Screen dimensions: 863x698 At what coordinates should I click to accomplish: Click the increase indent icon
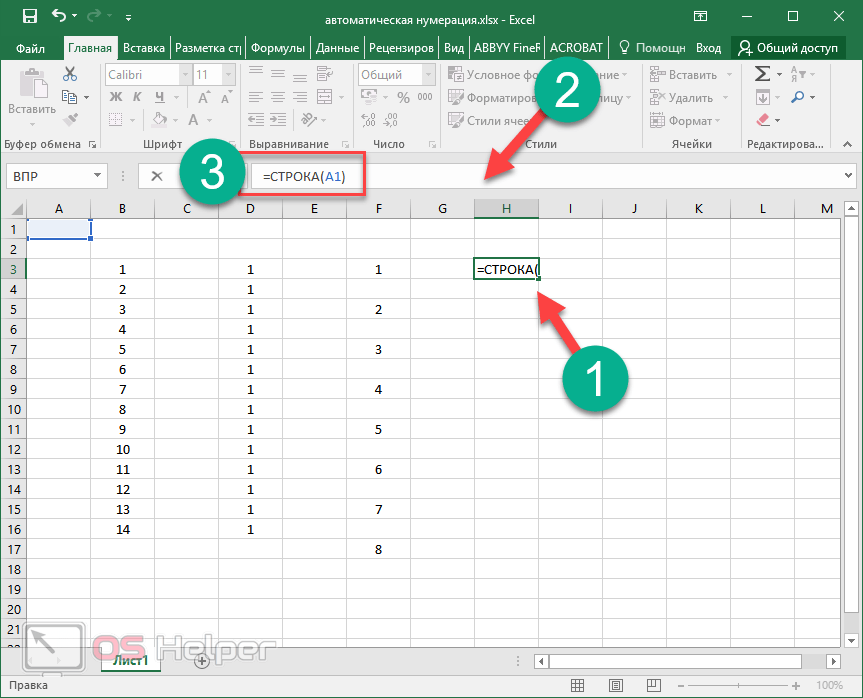click(x=277, y=119)
